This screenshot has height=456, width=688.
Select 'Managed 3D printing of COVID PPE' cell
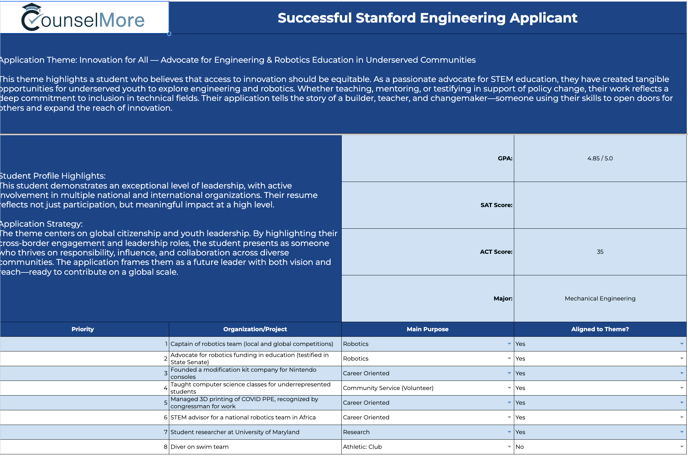(255, 402)
